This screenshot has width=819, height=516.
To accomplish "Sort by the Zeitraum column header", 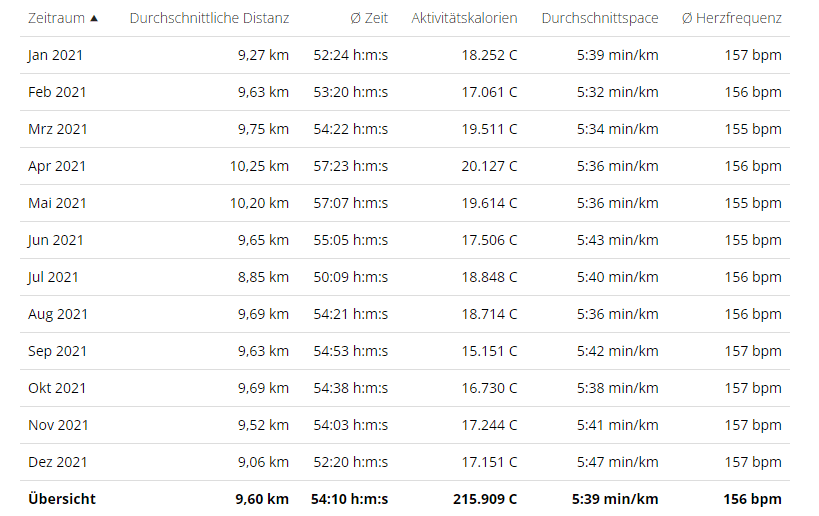I will (x=56, y=18).
